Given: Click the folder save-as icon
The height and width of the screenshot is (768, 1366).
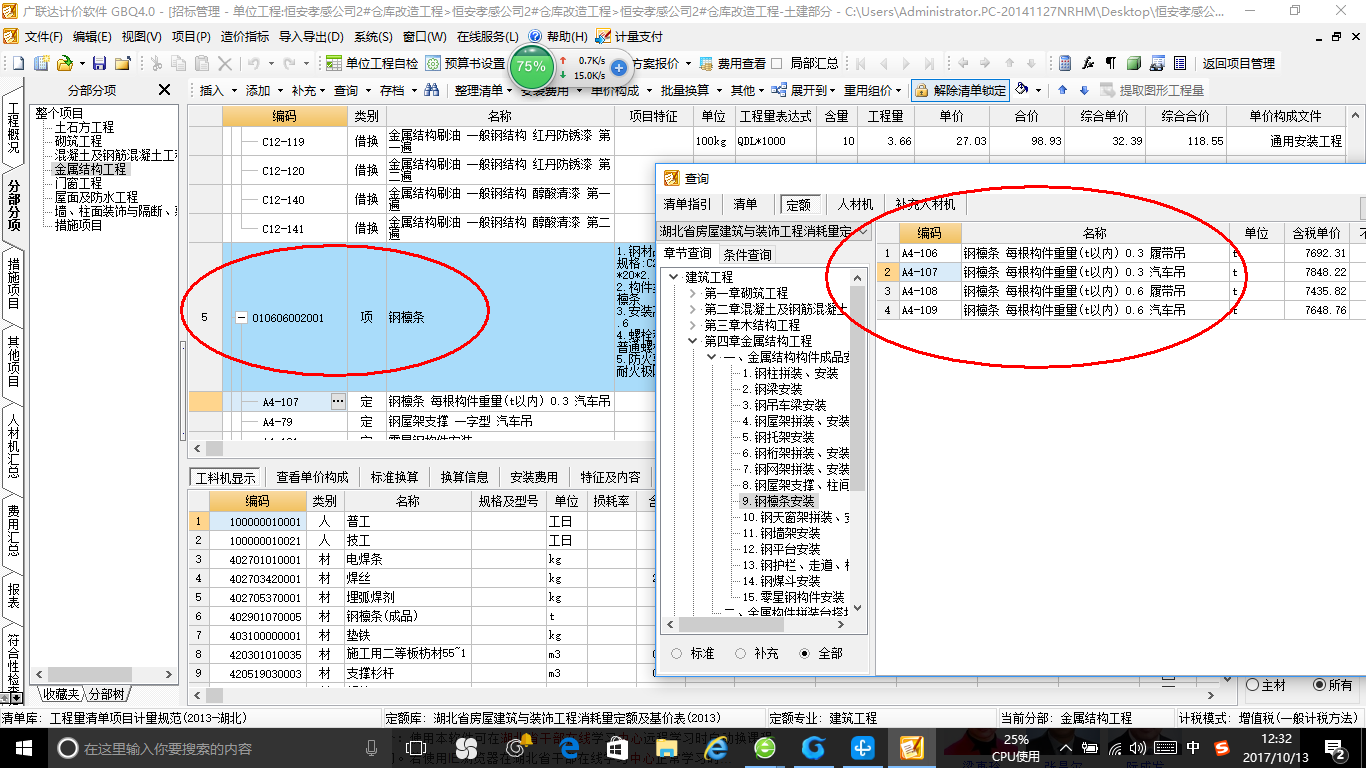Looking at the screenshot, I should coord(122,63).
